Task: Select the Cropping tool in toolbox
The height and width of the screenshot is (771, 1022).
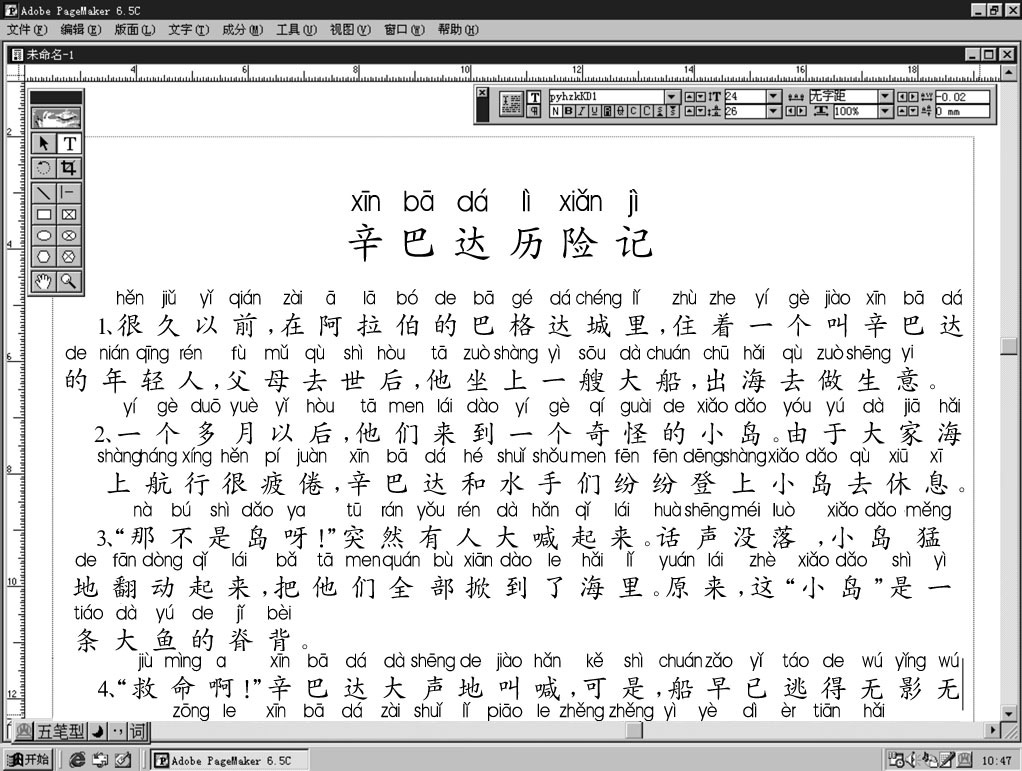Action: click(69, 168)
